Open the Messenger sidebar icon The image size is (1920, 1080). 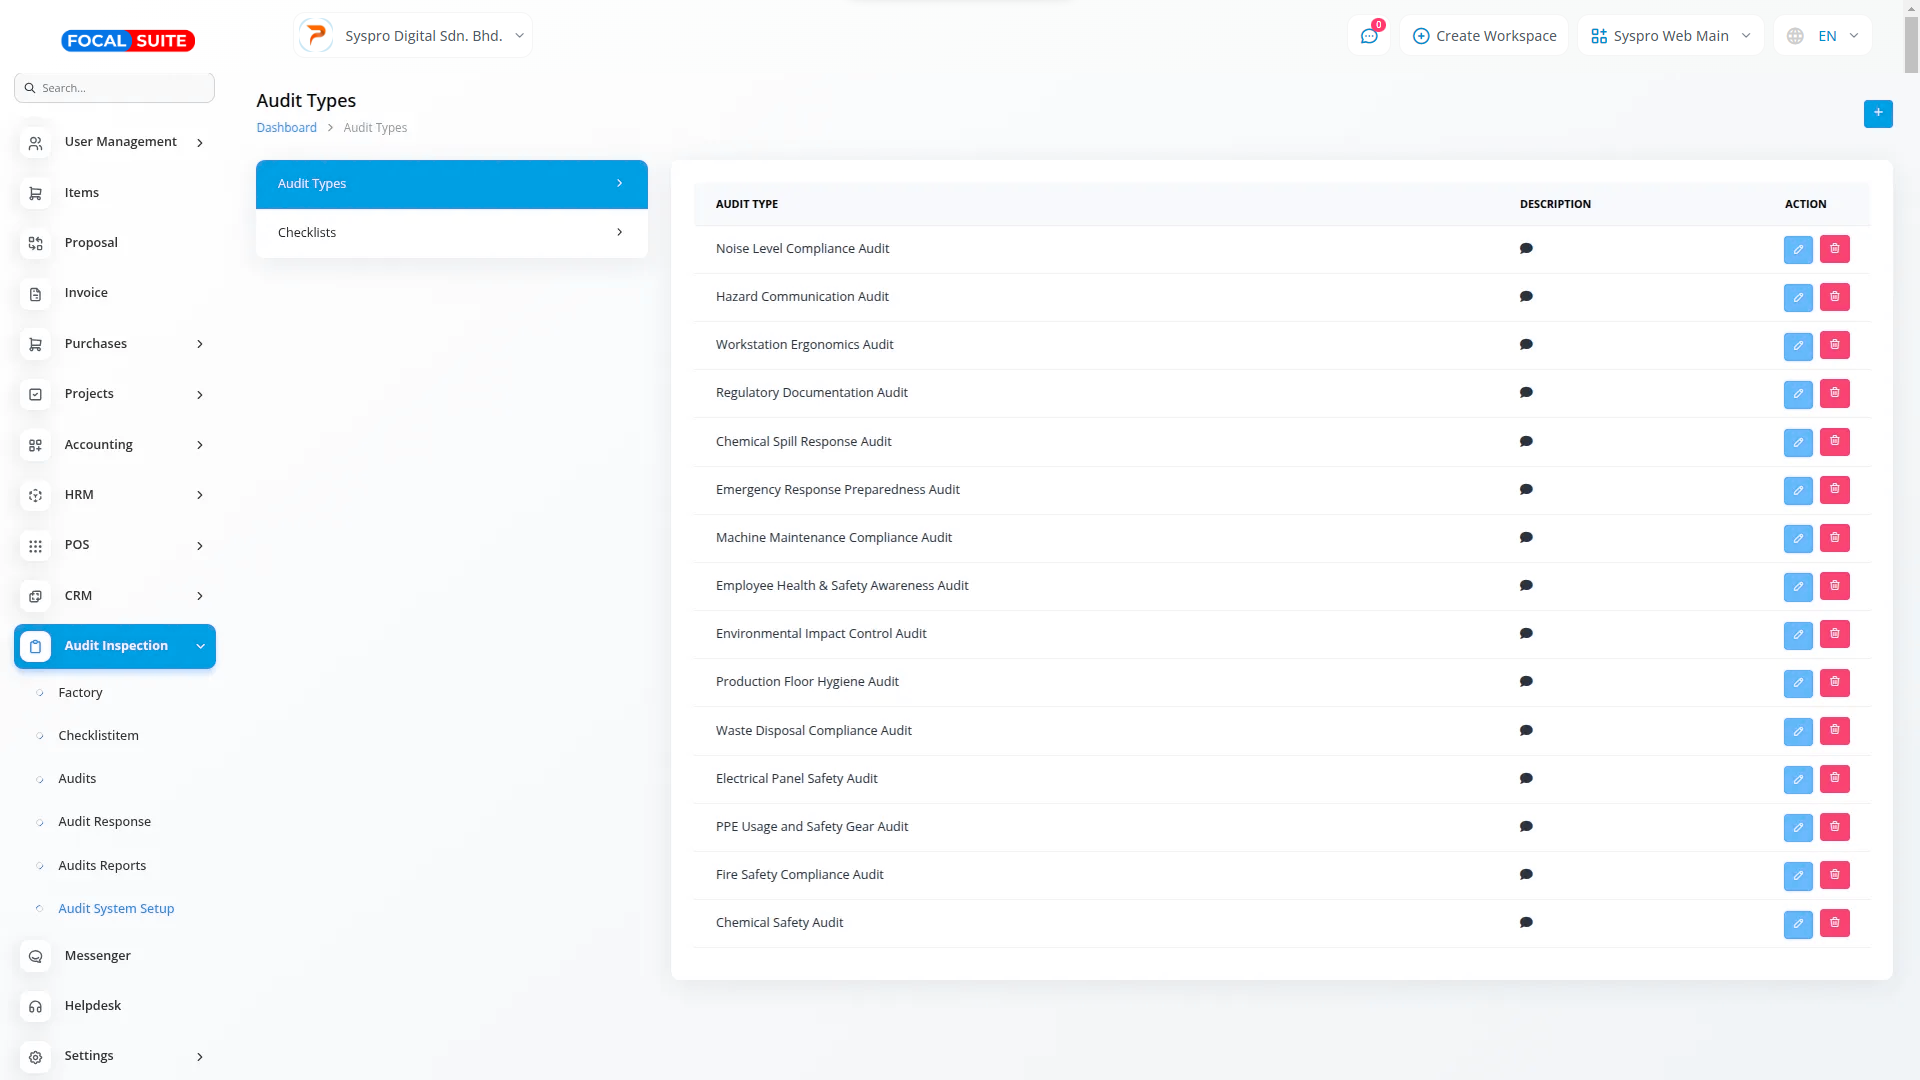click(x=36, y=956)
